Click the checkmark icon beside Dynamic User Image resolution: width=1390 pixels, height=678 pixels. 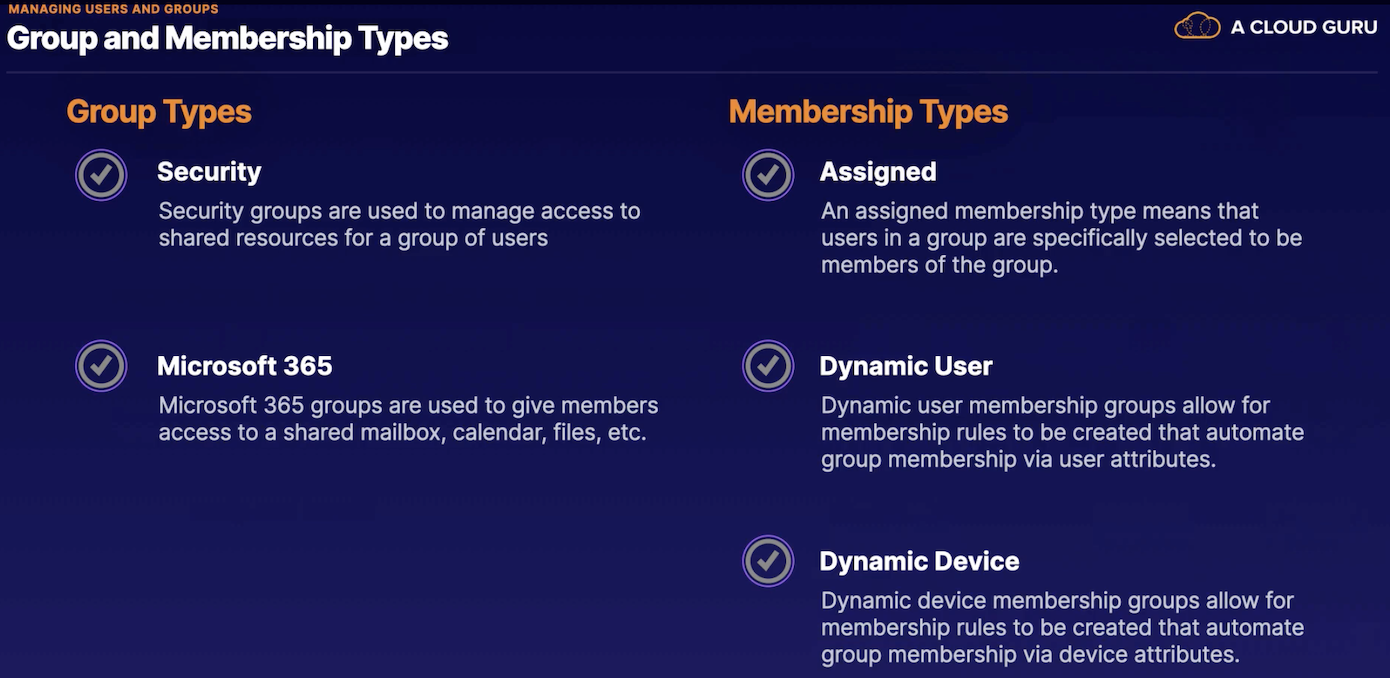[768, 366]
